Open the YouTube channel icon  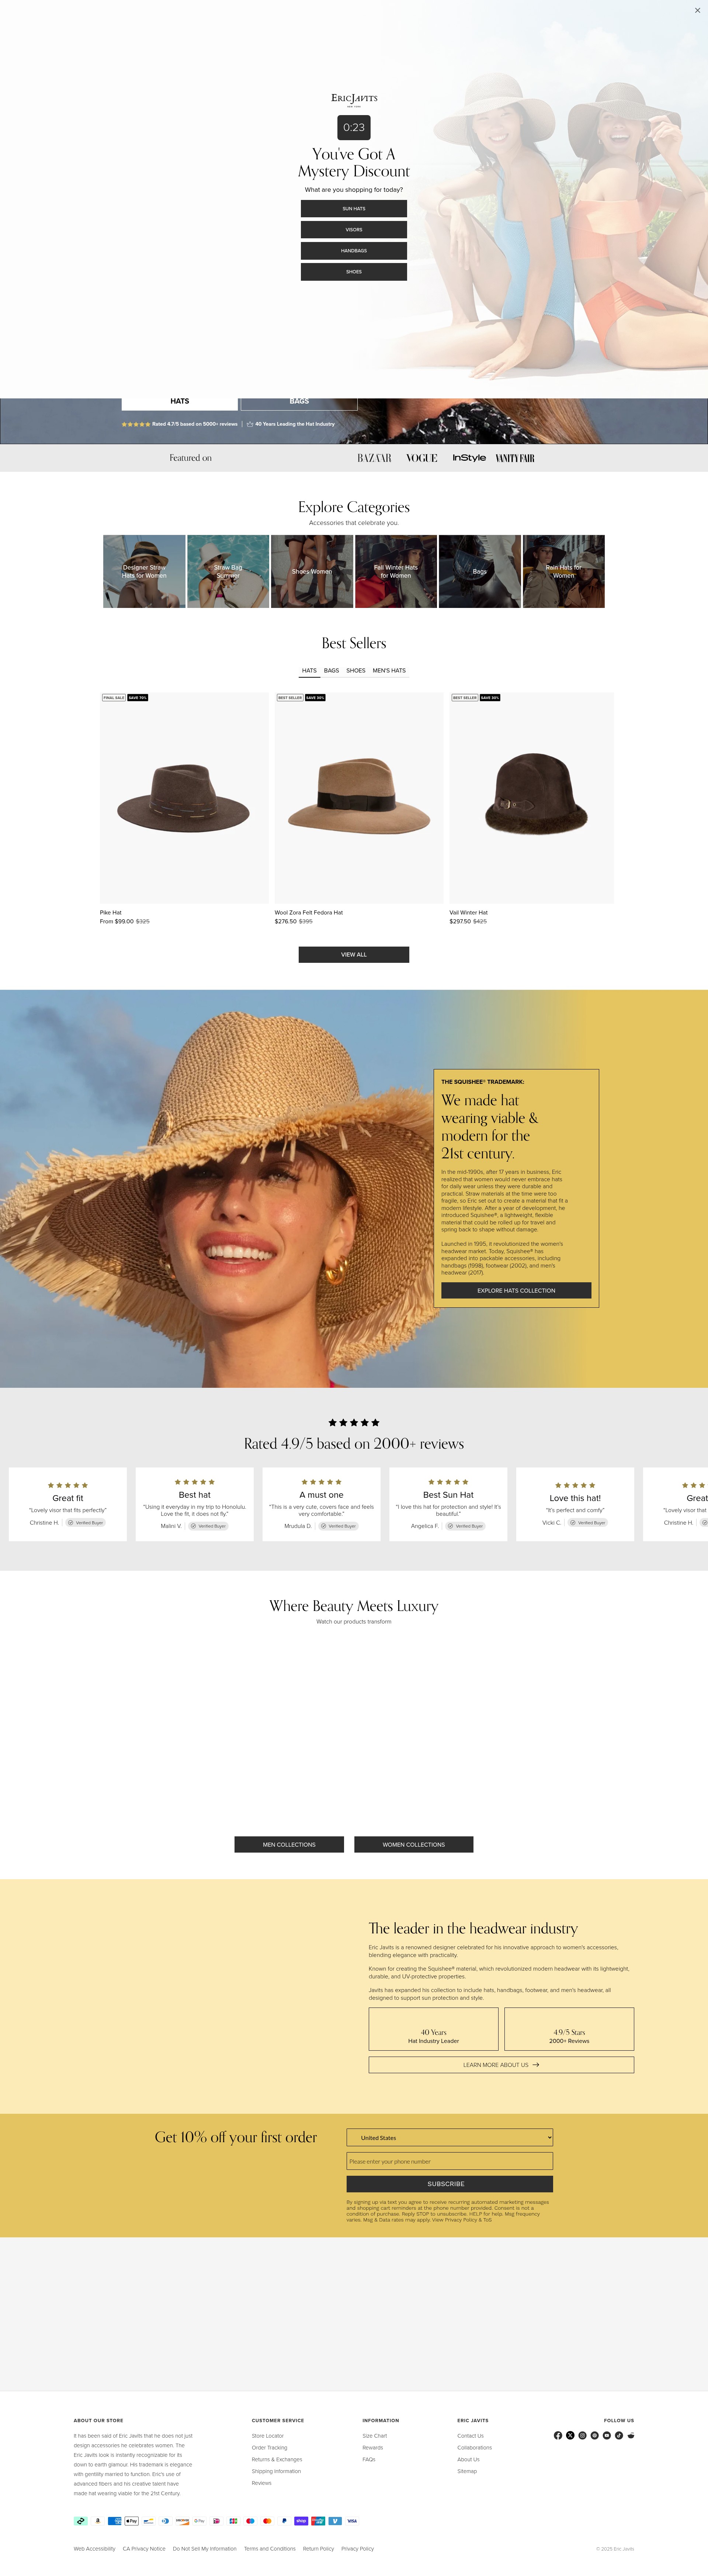(607, 2436)
